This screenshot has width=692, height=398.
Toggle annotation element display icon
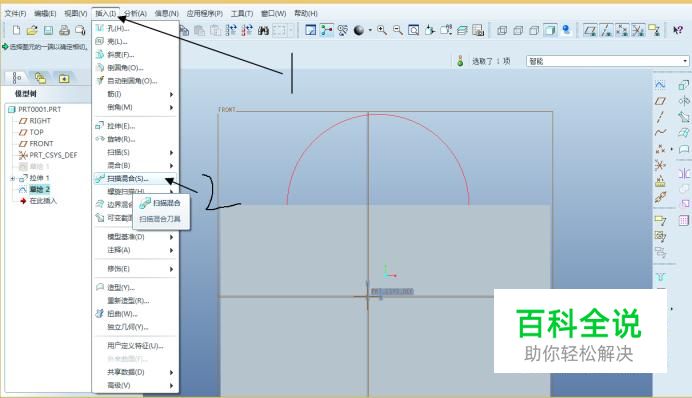654,30
